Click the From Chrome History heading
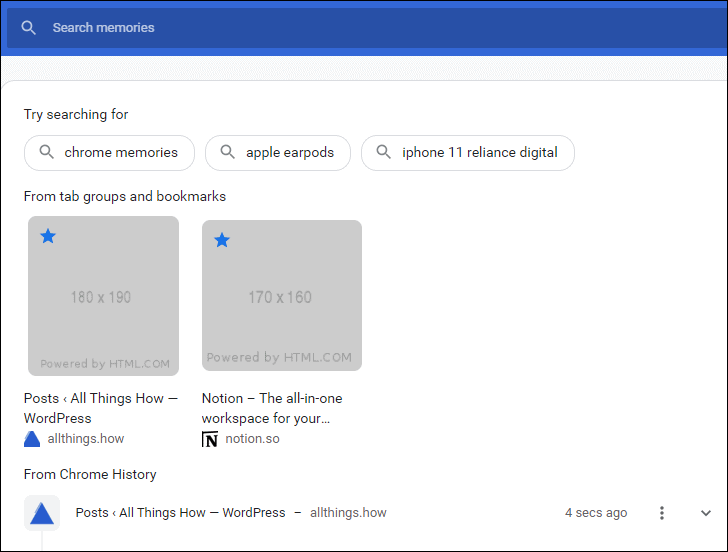The height and width of the screenshot is (552, 728). pos(90,474)
